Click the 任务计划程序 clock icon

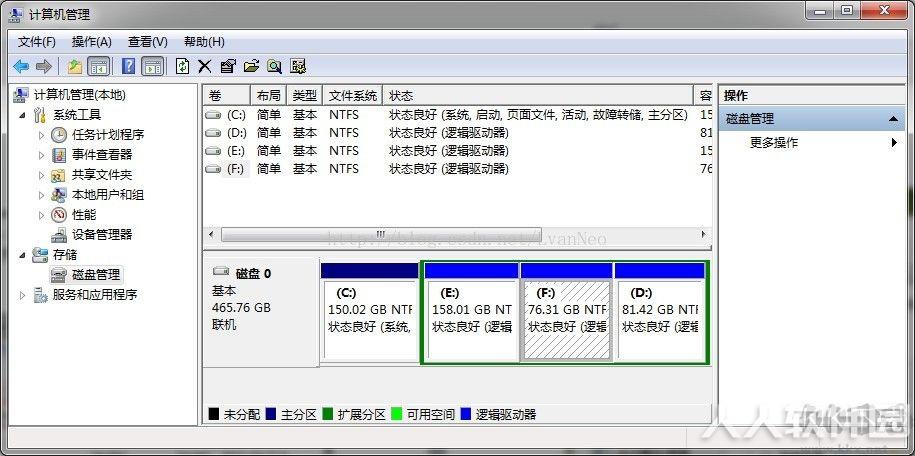59,135
